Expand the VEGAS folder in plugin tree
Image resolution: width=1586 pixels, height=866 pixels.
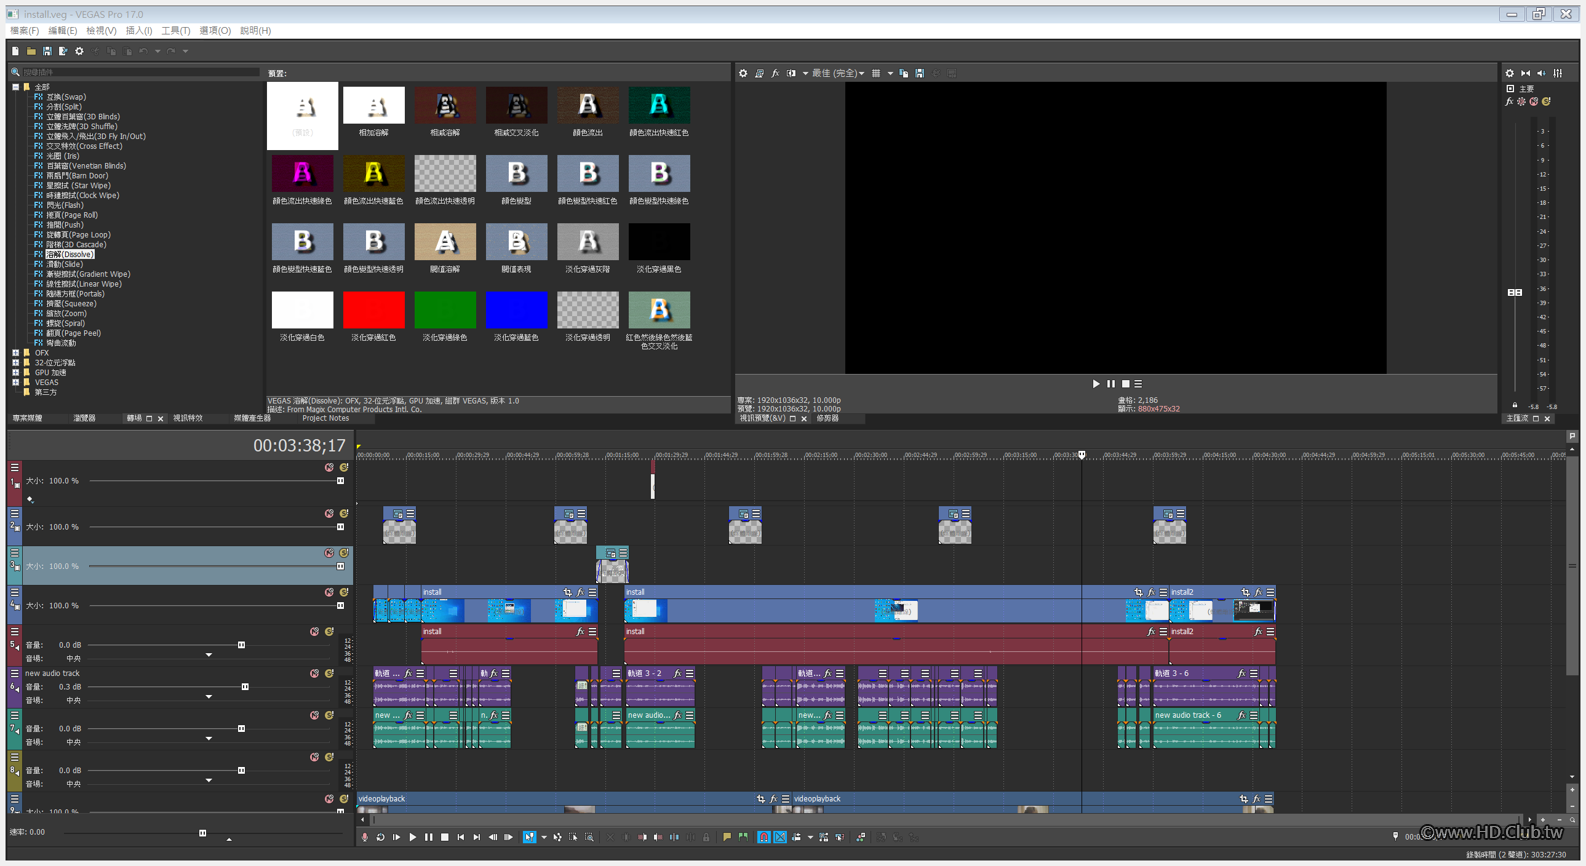[x=16, y=382]
